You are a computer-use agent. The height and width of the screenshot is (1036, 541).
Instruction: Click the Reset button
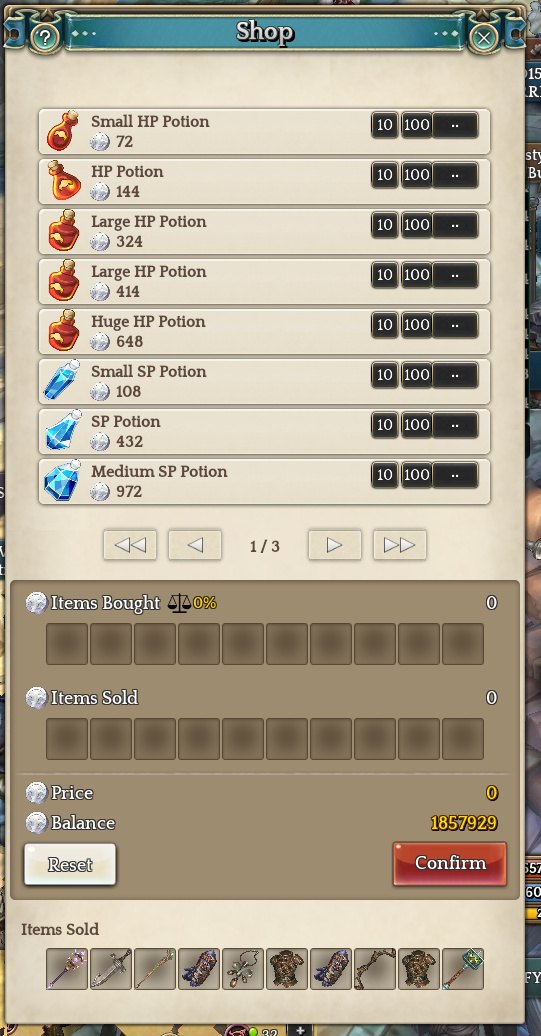[70, 864]
